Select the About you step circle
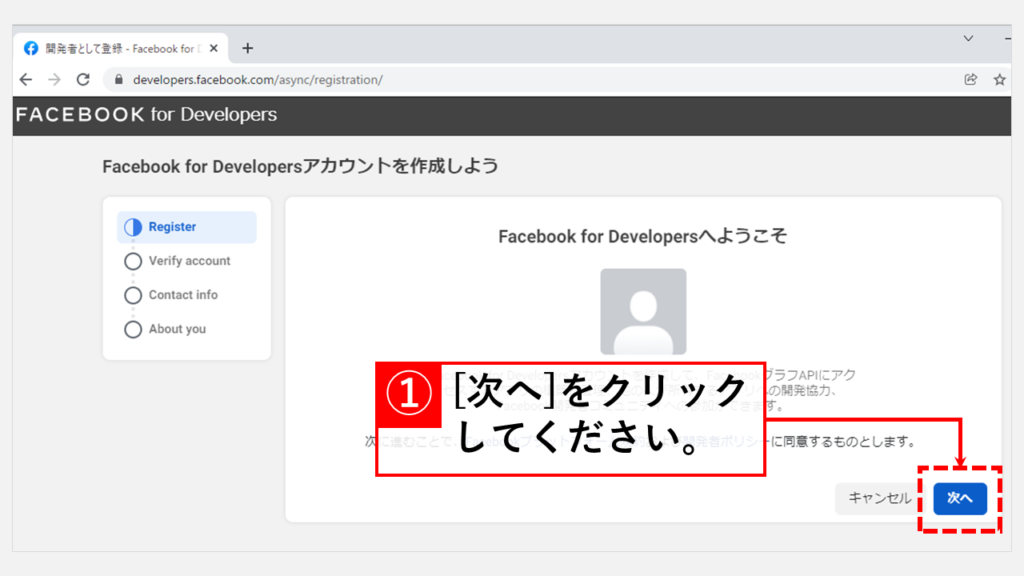 click(133, 329)
